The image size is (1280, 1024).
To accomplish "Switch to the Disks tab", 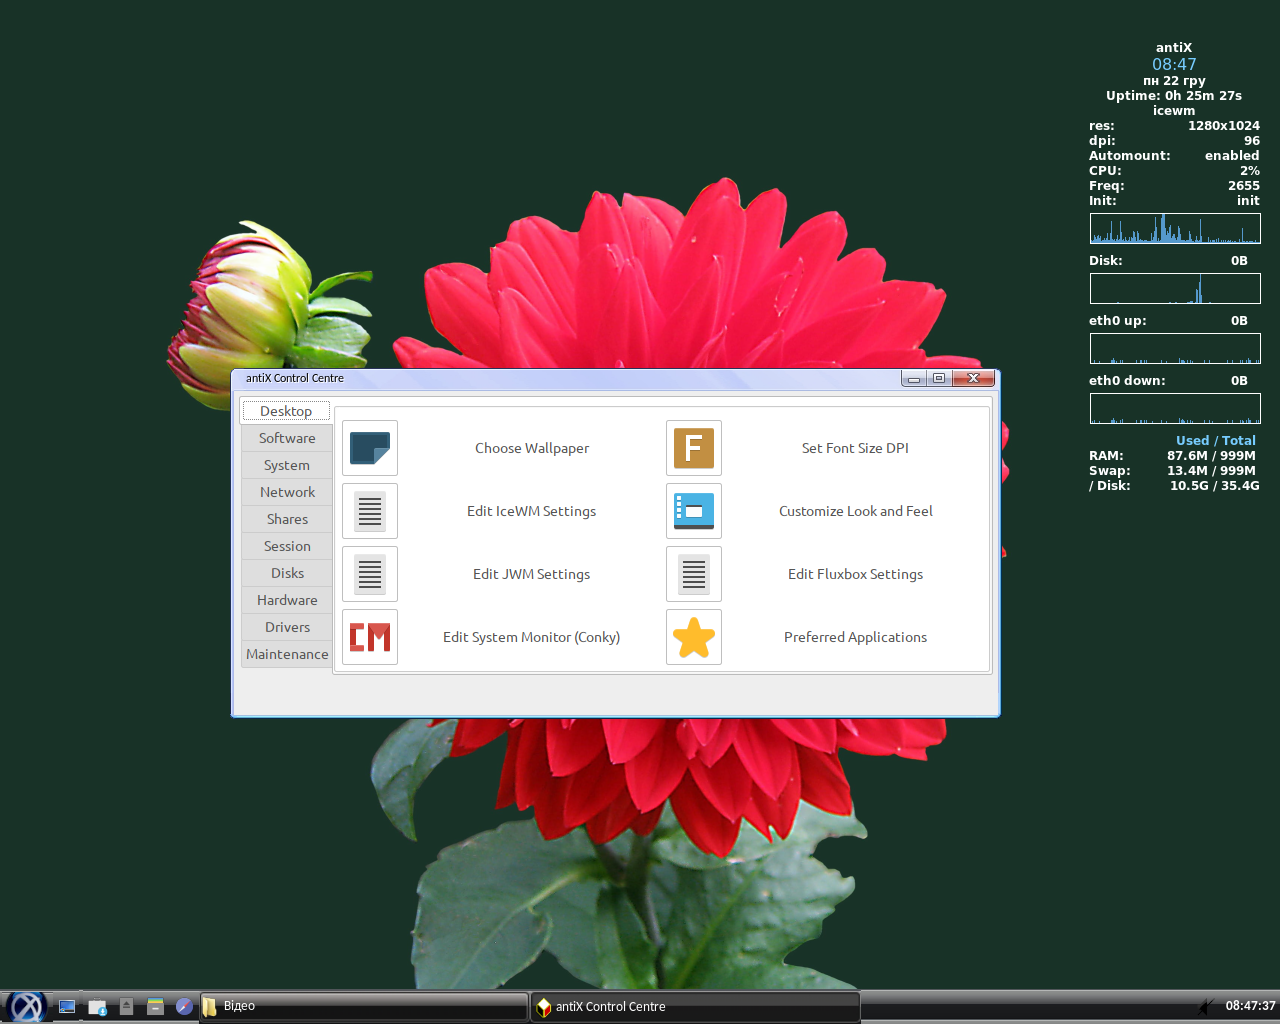I will (x=287, y=573).
